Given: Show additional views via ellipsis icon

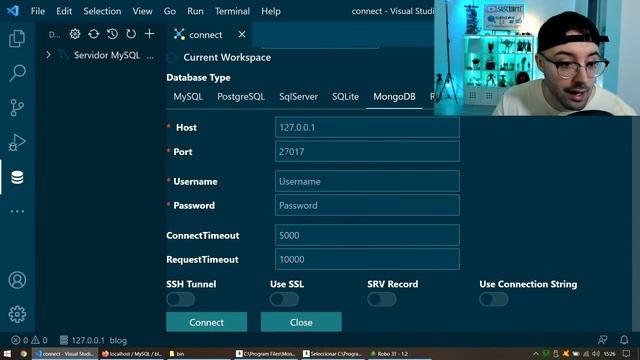Looking at the screenshot, I should [x=17, y=211].
